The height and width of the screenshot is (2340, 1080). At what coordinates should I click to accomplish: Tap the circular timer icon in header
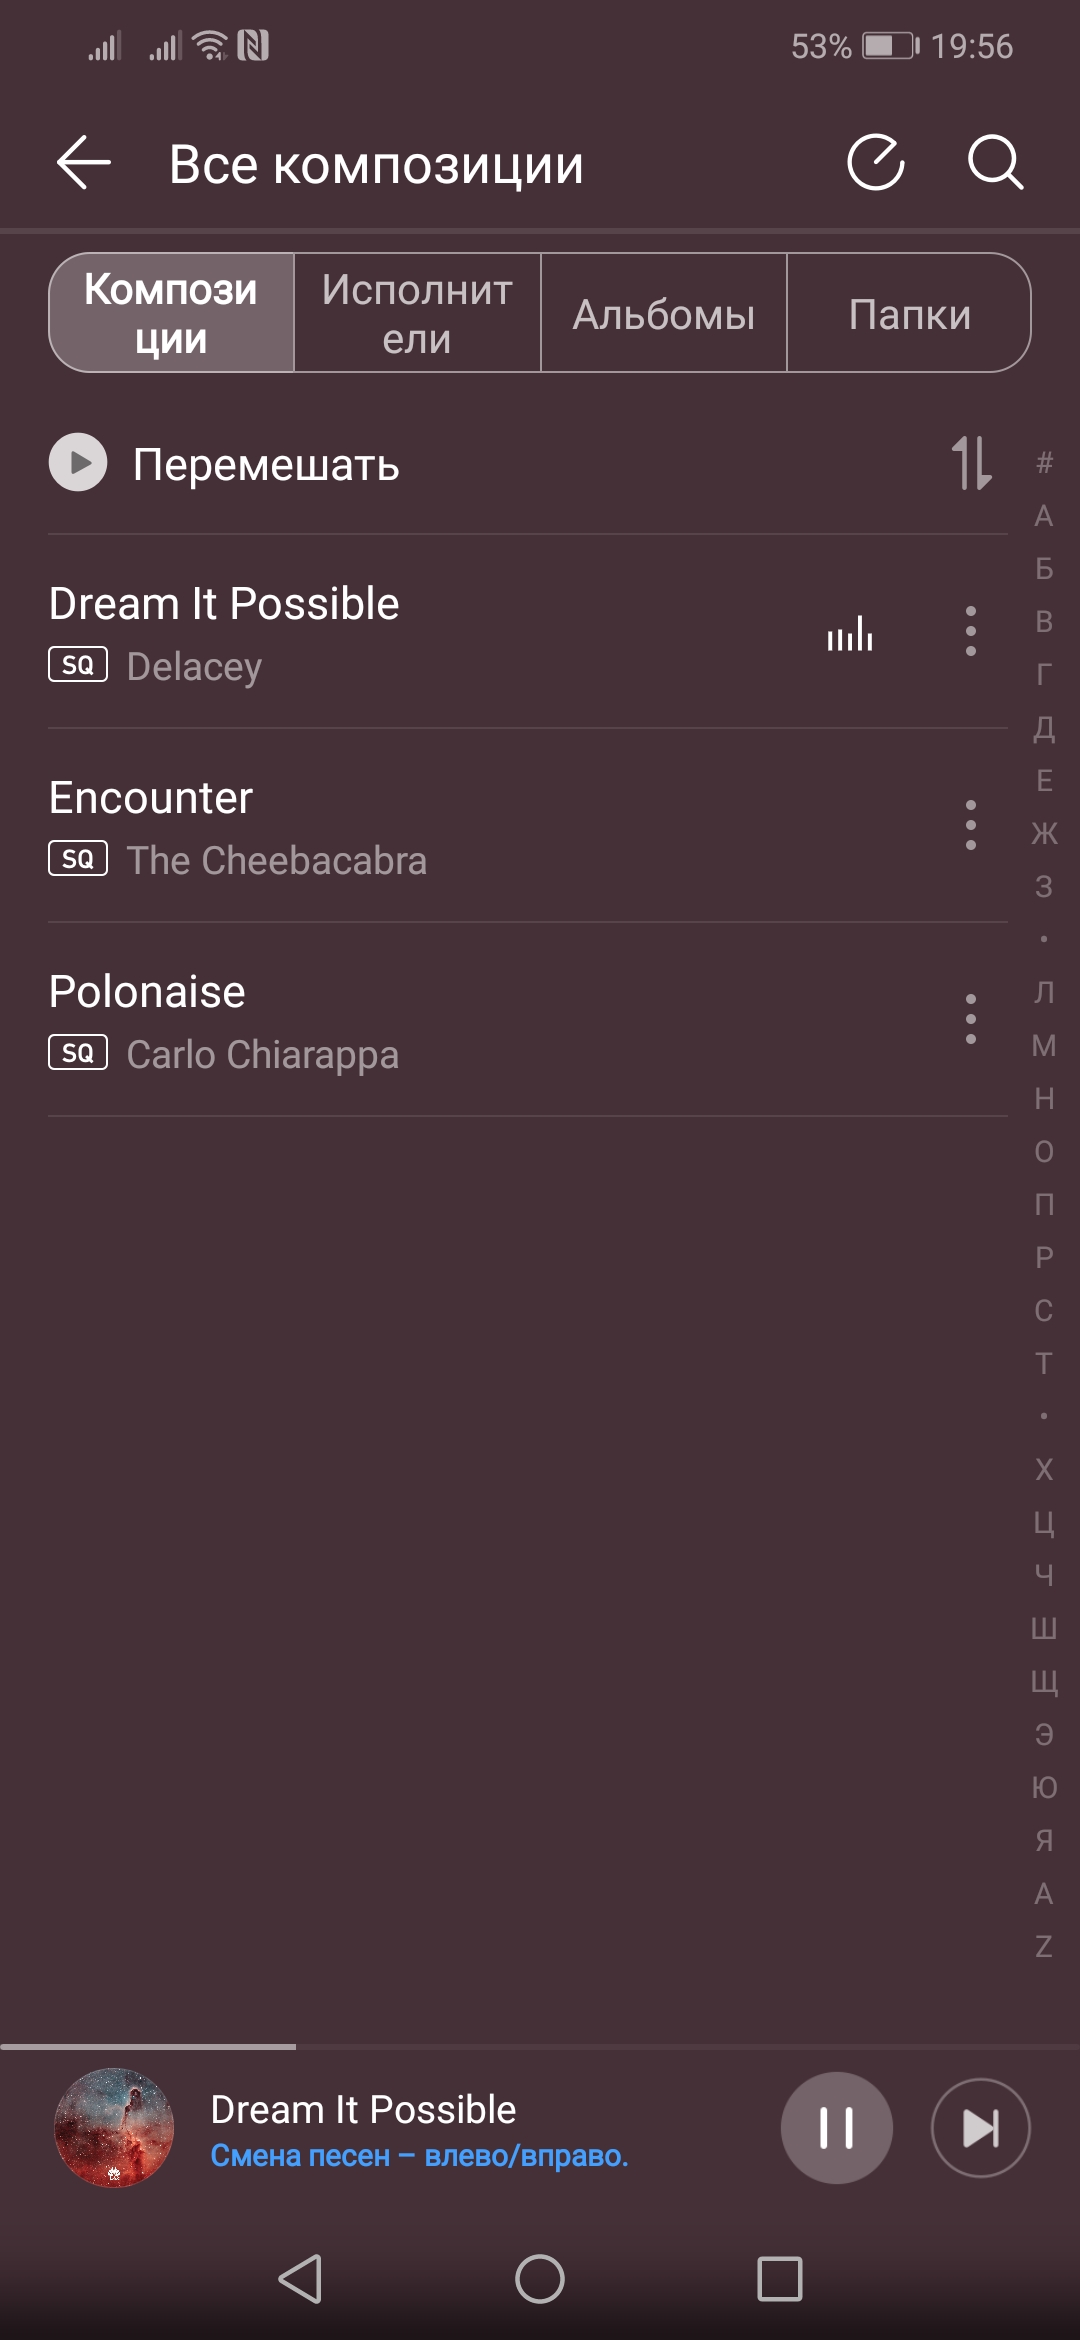[x=876, y=163]
